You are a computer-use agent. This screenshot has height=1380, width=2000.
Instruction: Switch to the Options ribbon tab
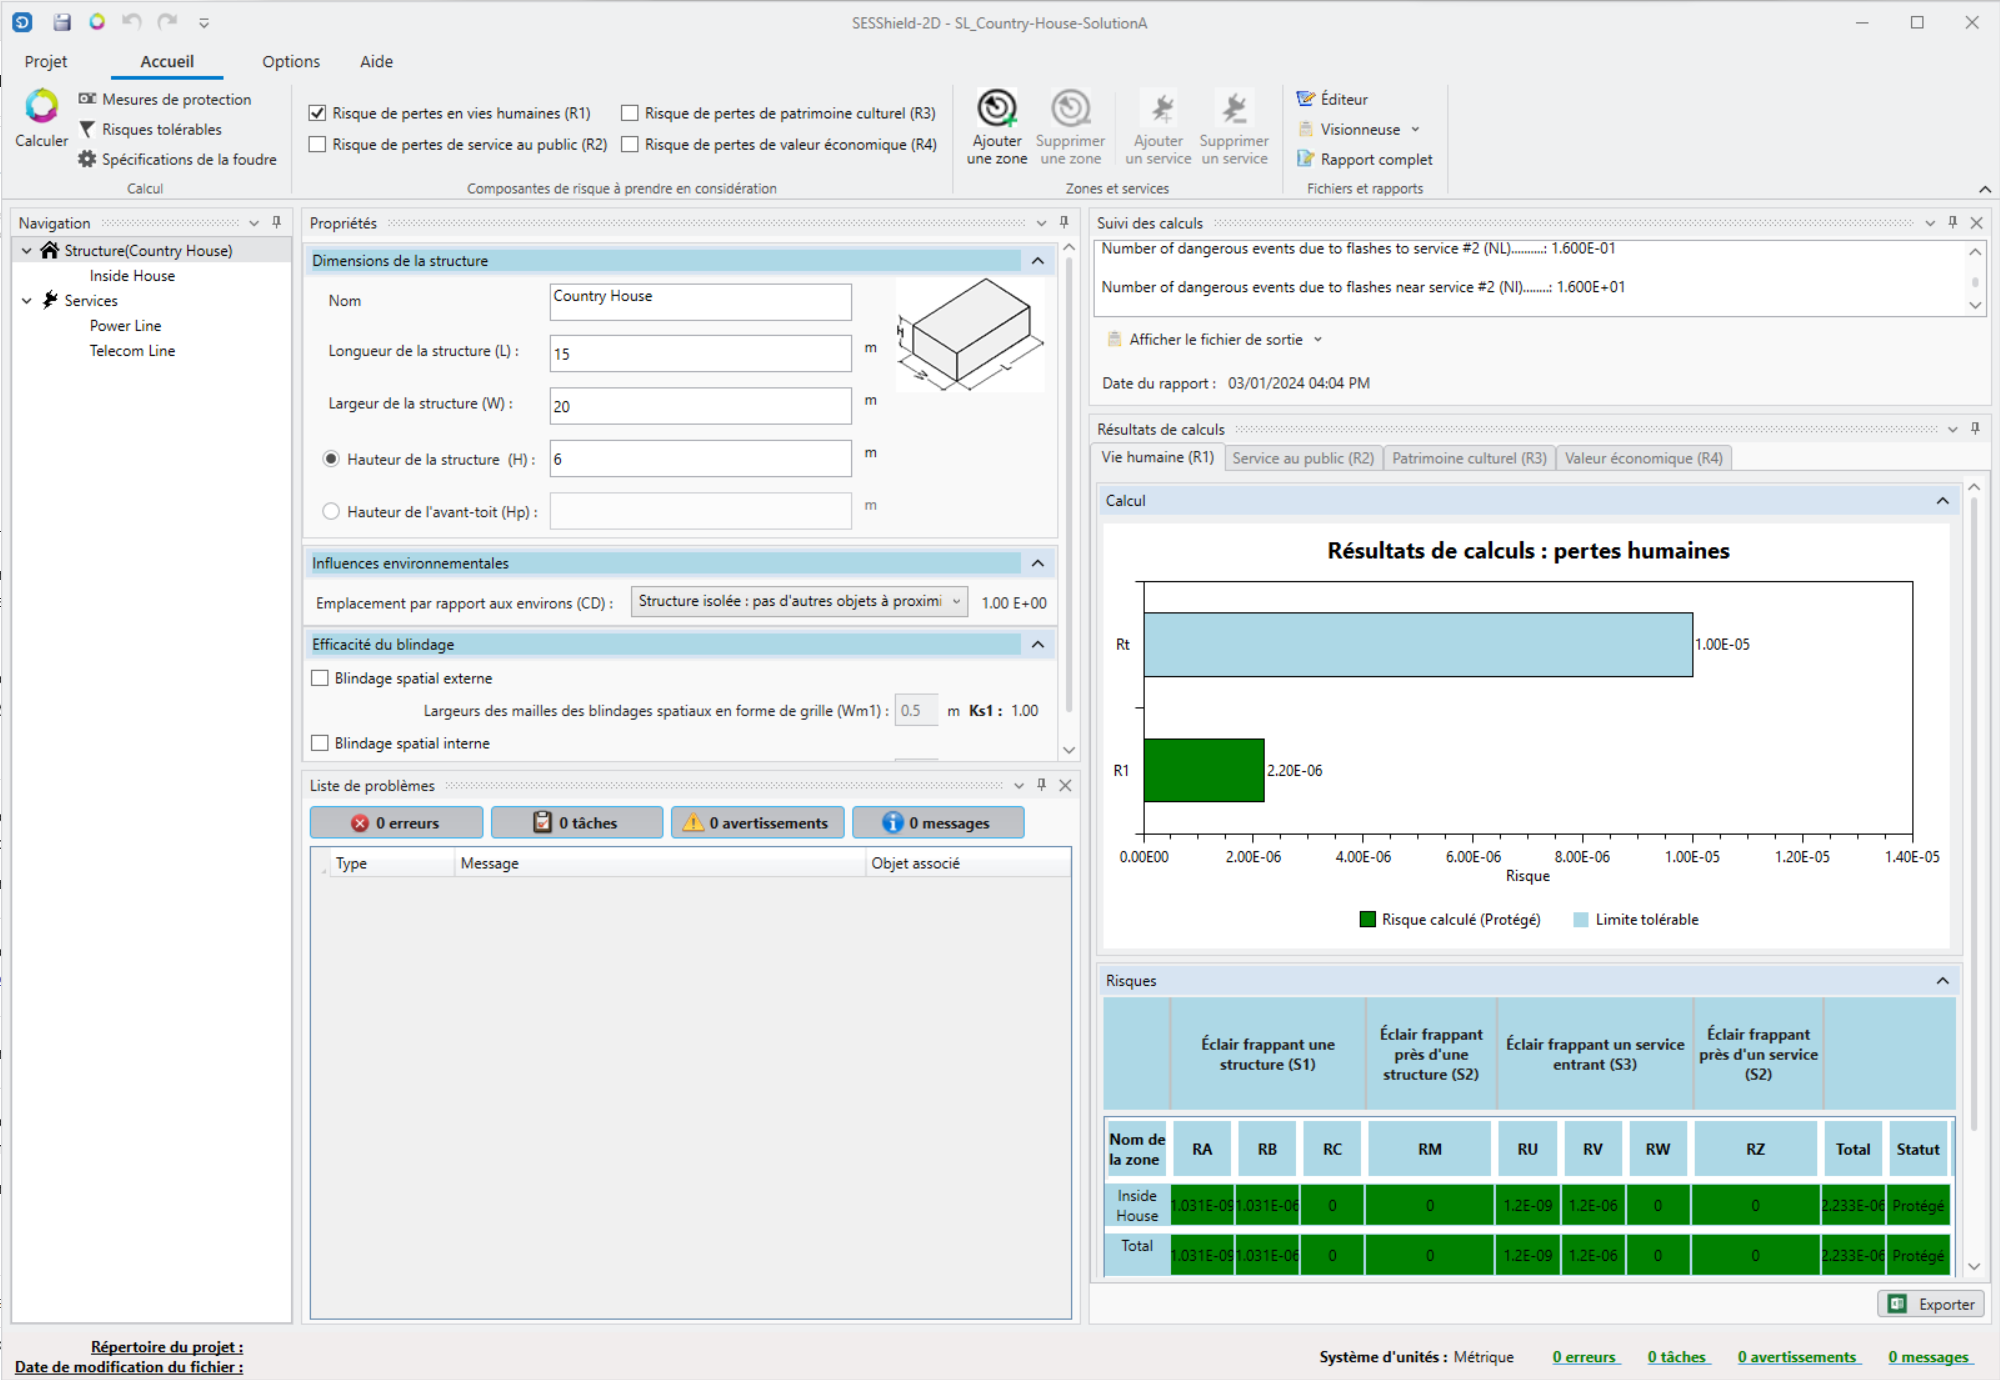pyautogui.click(x=290, y=62)
